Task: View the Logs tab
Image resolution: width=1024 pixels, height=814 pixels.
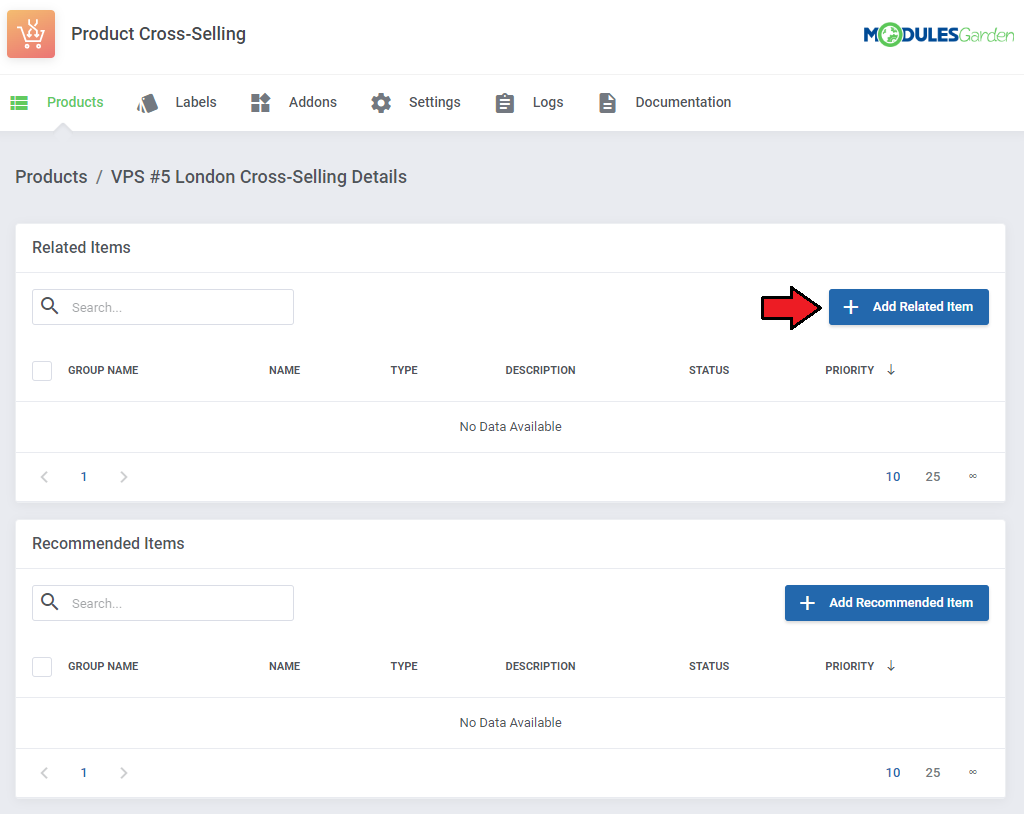Action: 548,102
